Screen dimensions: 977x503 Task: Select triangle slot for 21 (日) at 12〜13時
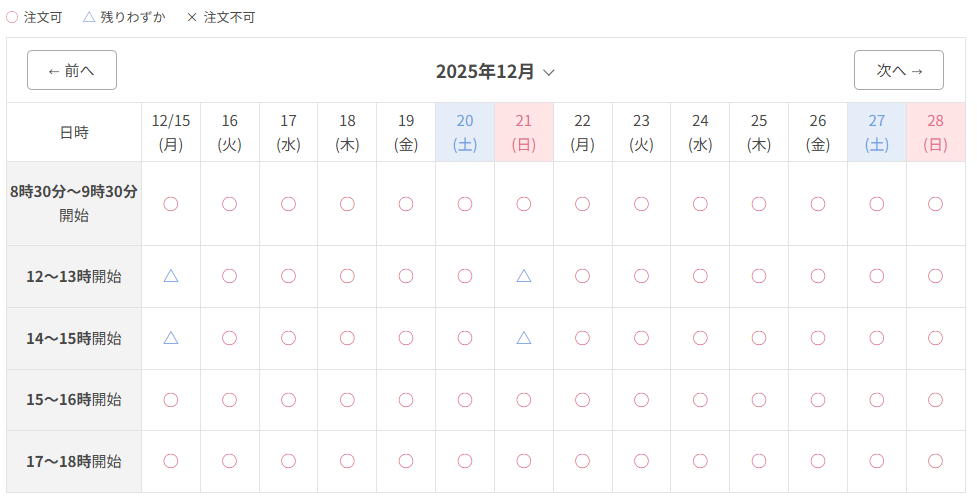pos(524,275)
